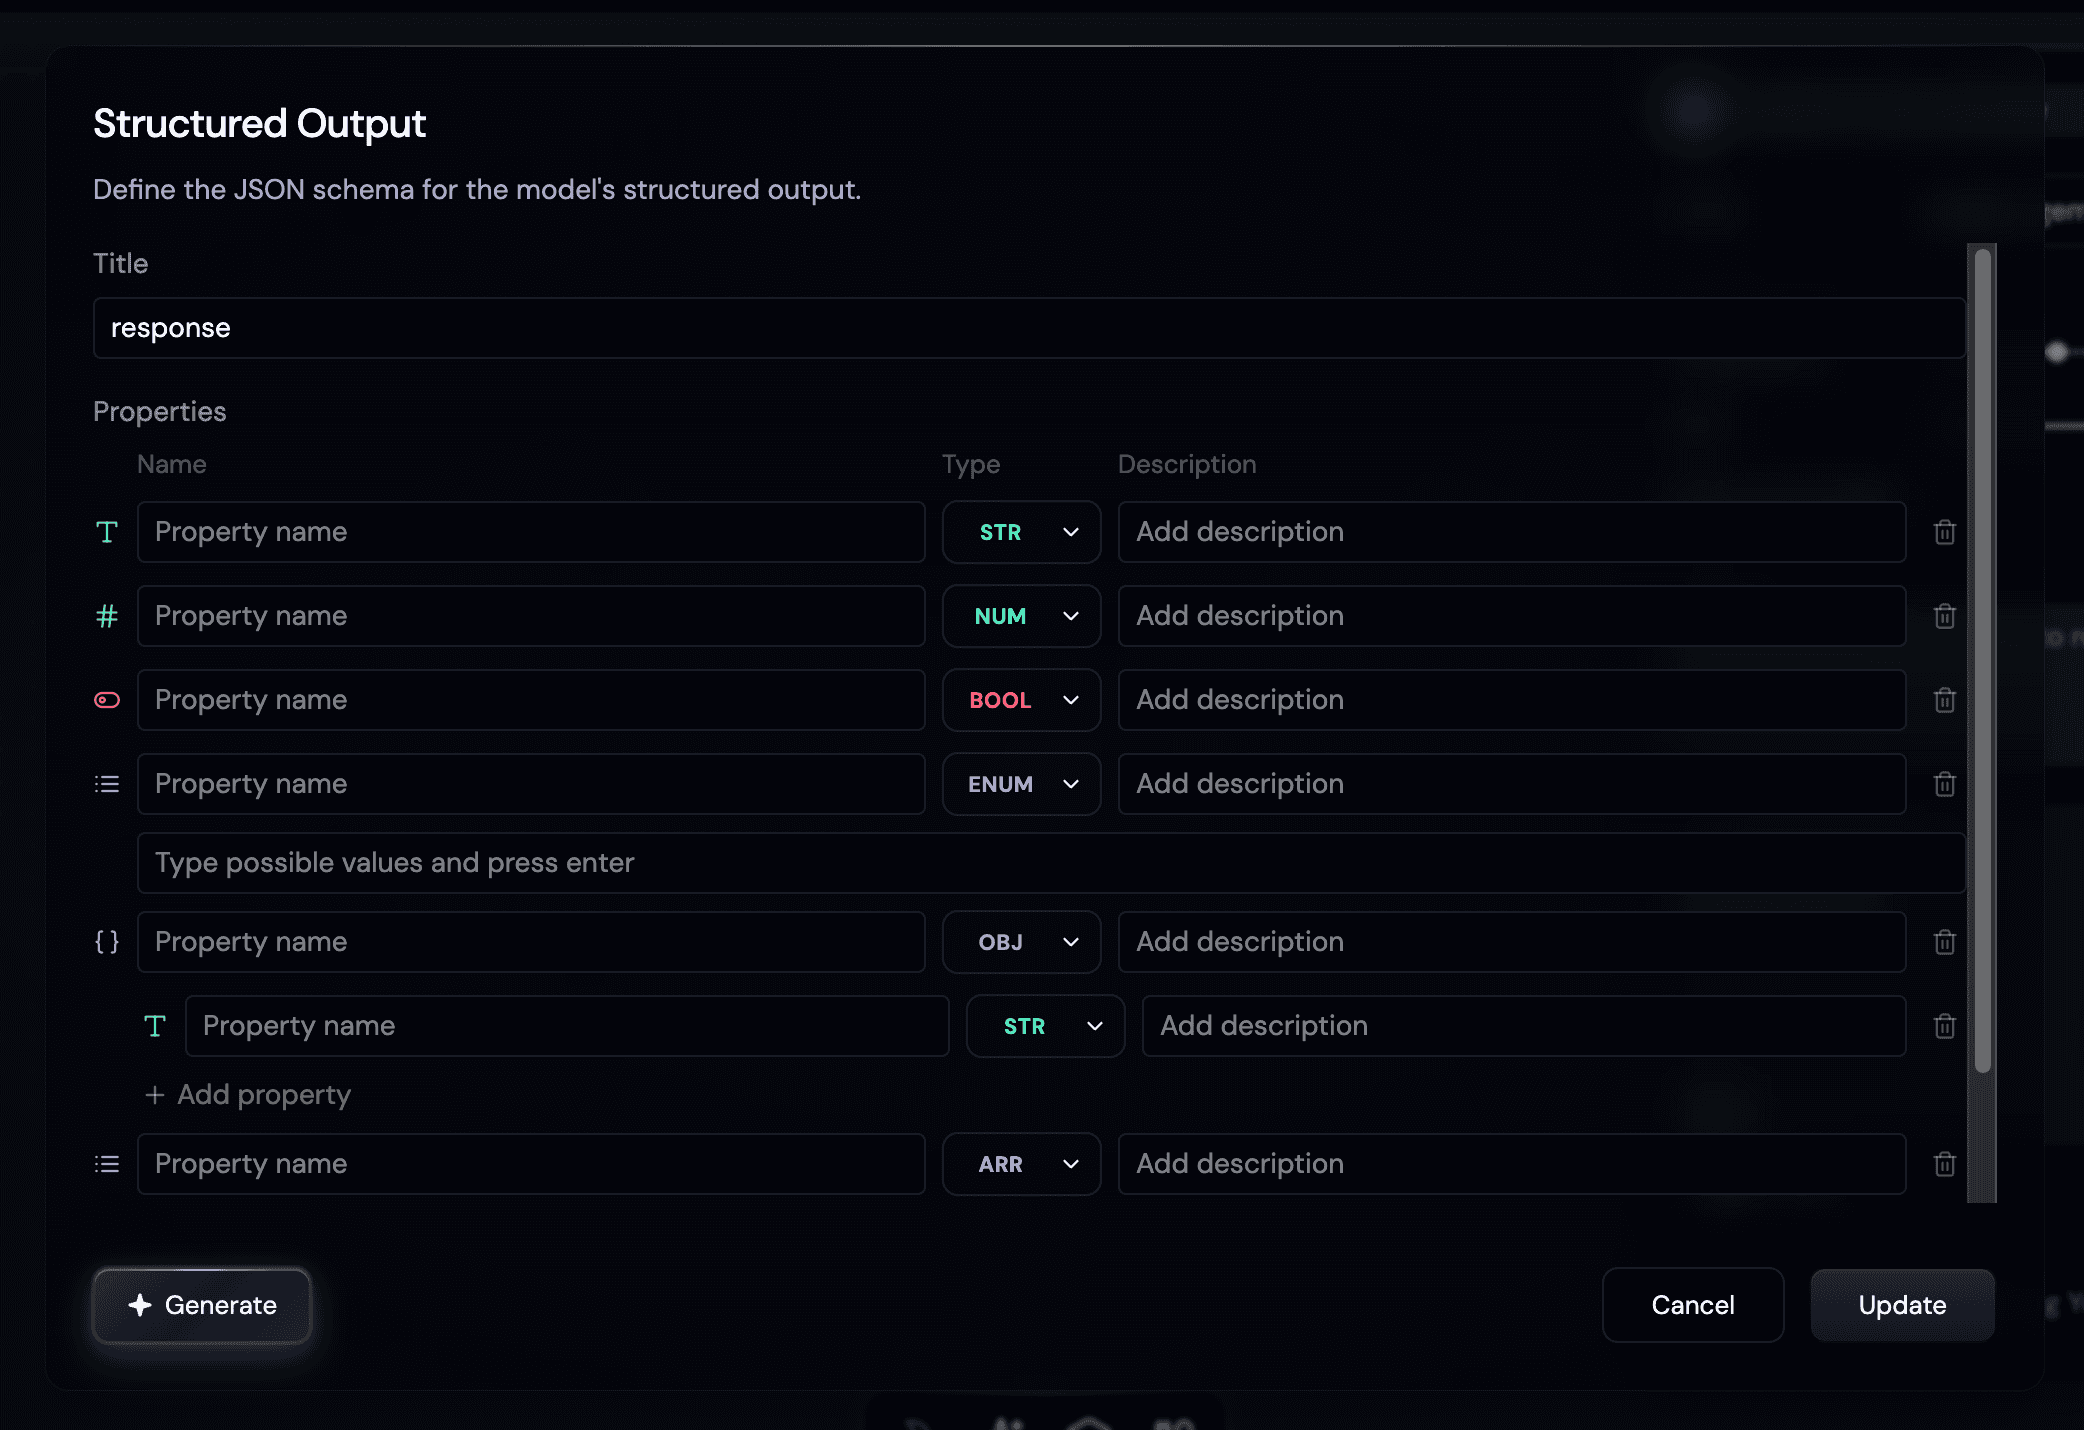Viewport: 2084px width, 1430px height.
Task: Delete the OBJ property row
Action: pos(1944,942)
